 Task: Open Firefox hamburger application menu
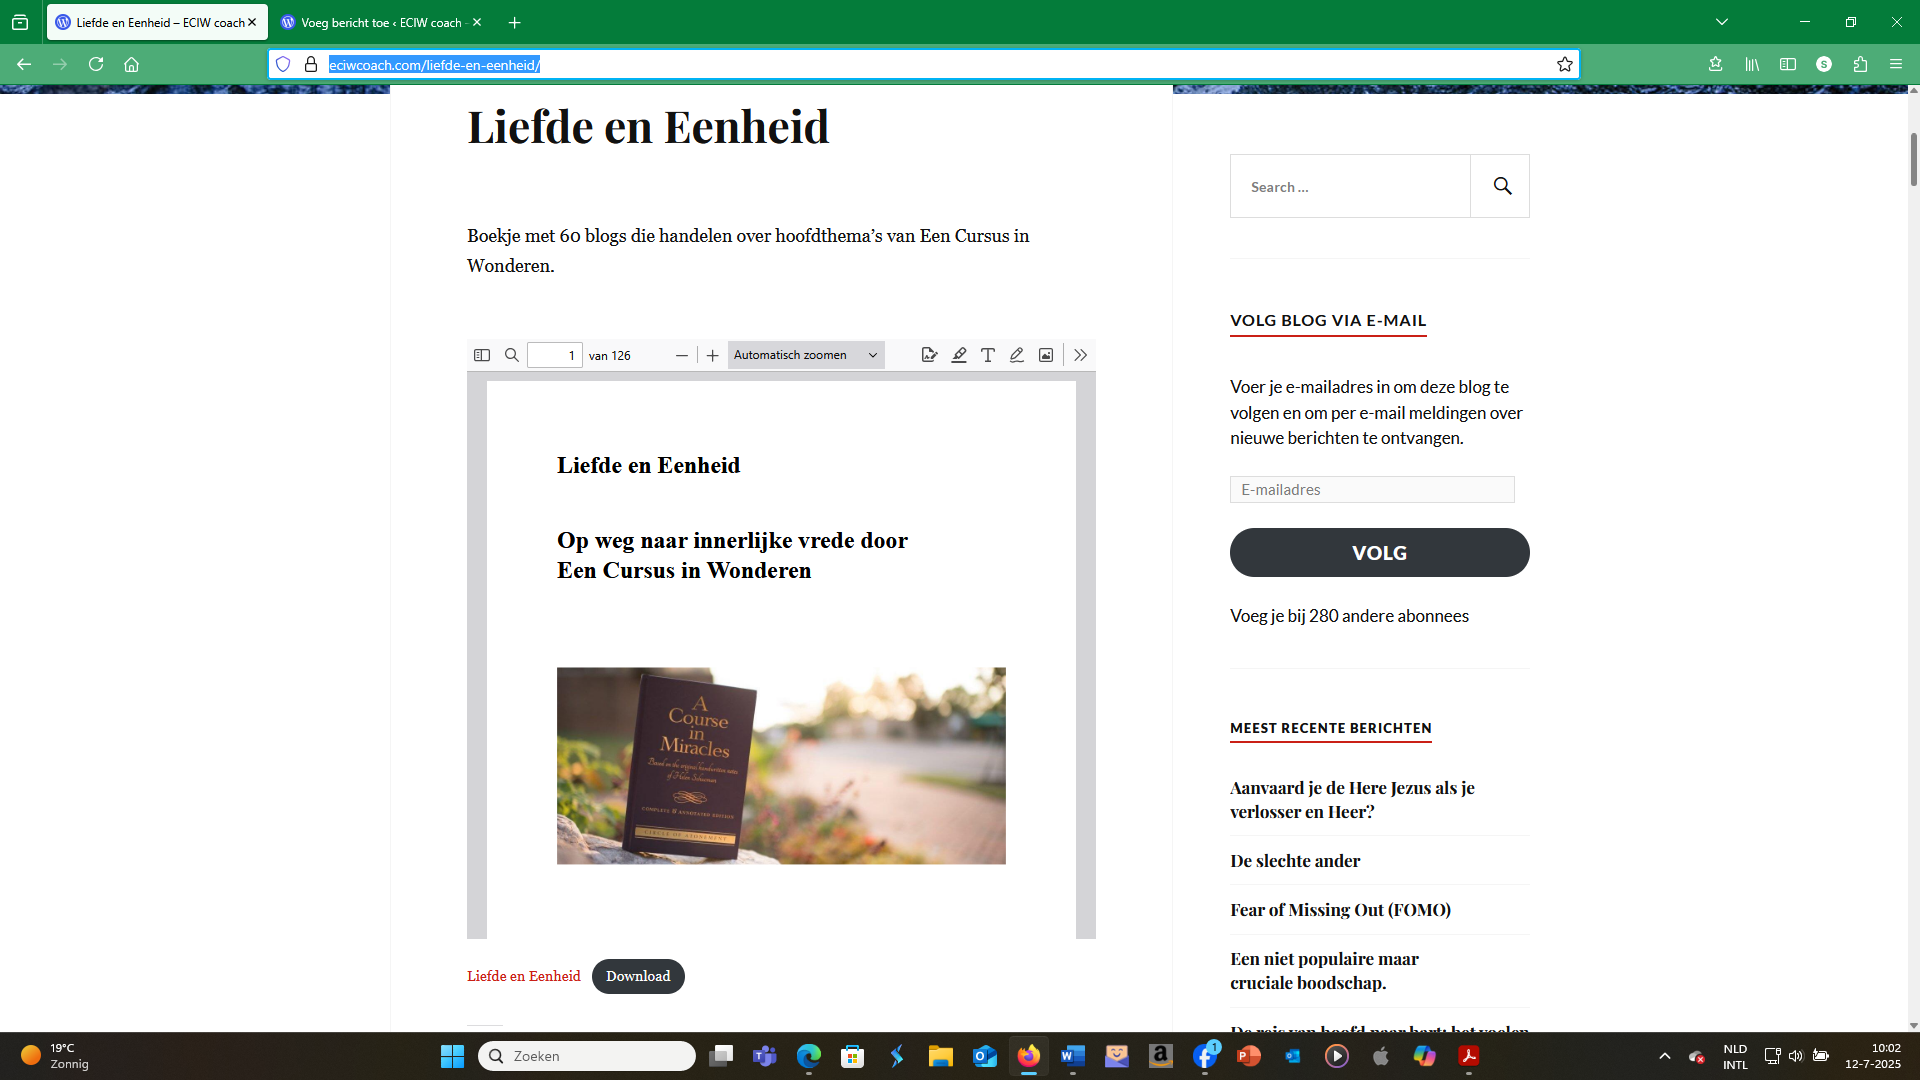coord(1896,64)
